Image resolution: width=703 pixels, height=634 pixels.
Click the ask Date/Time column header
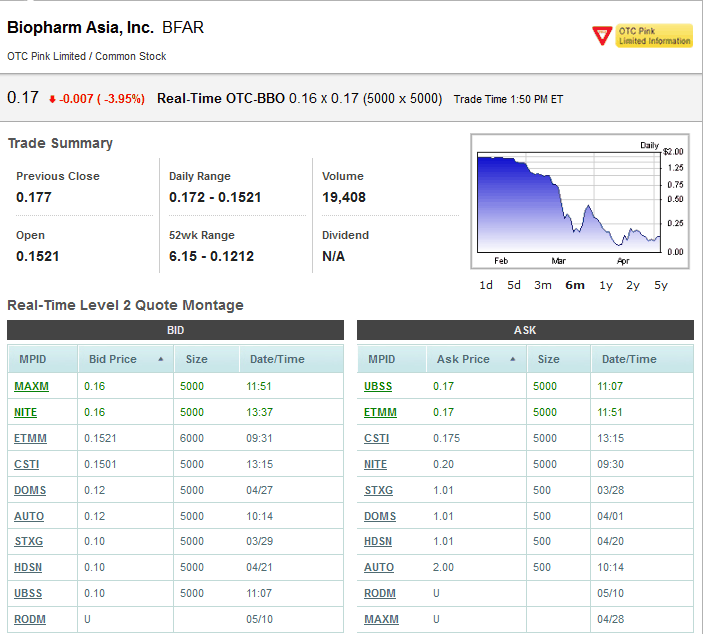pos(629,359)
